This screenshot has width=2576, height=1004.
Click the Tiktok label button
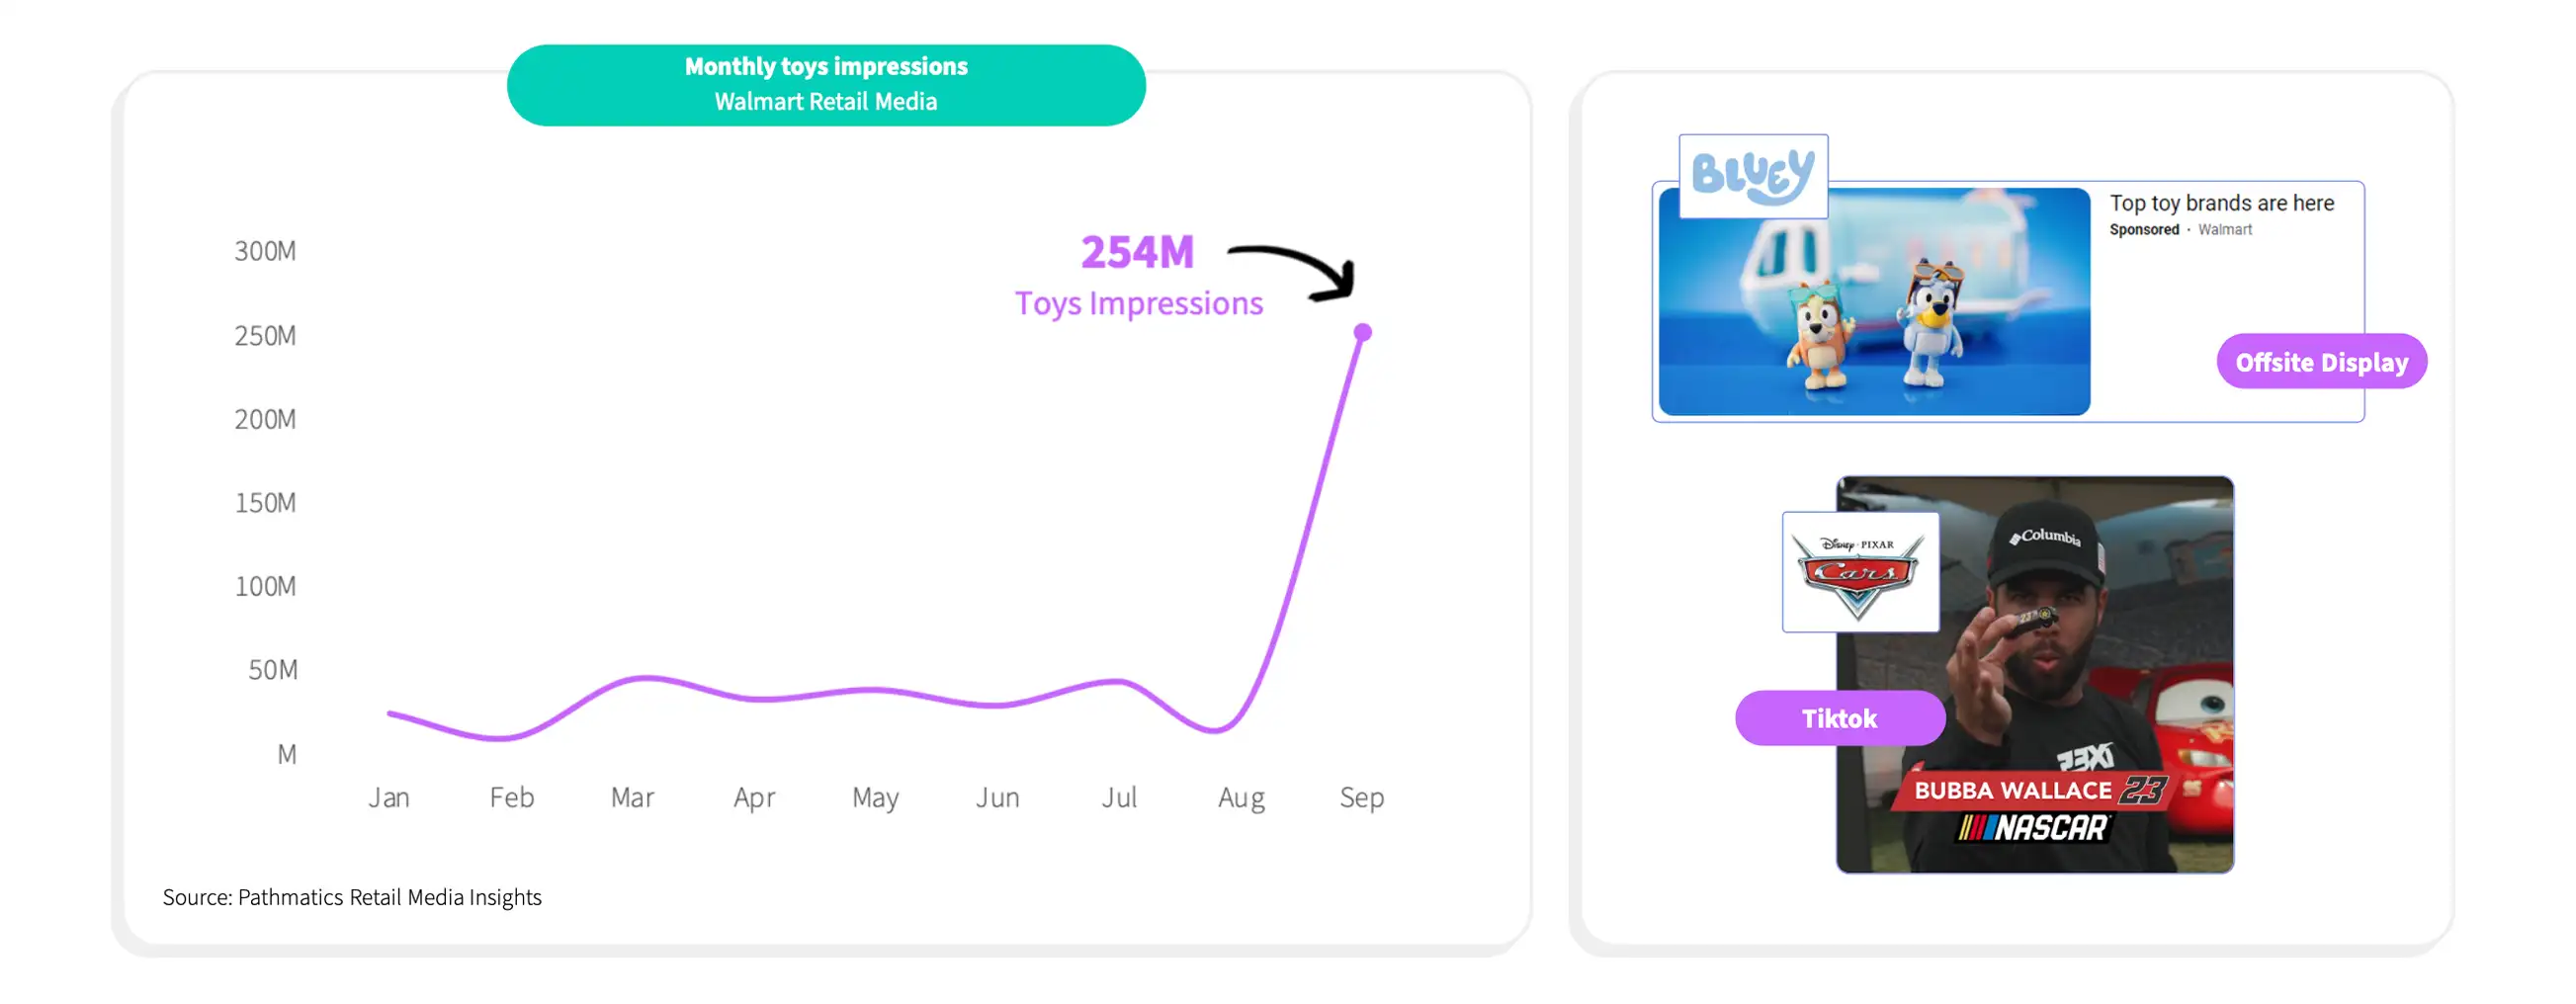[1839, 718]
